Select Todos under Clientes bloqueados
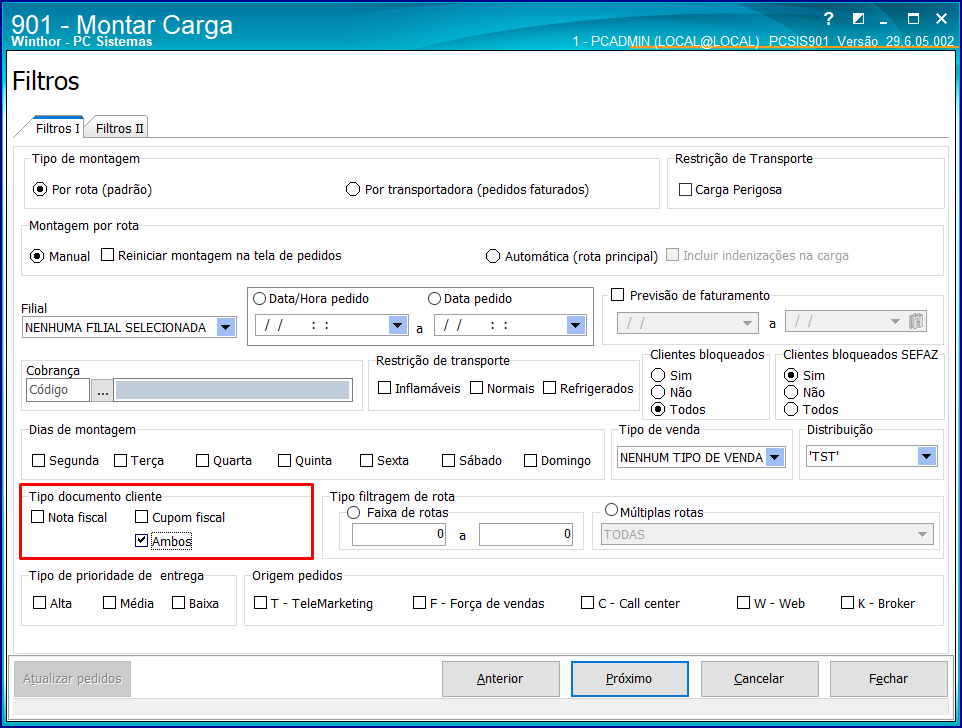 [x=658, y=409]
